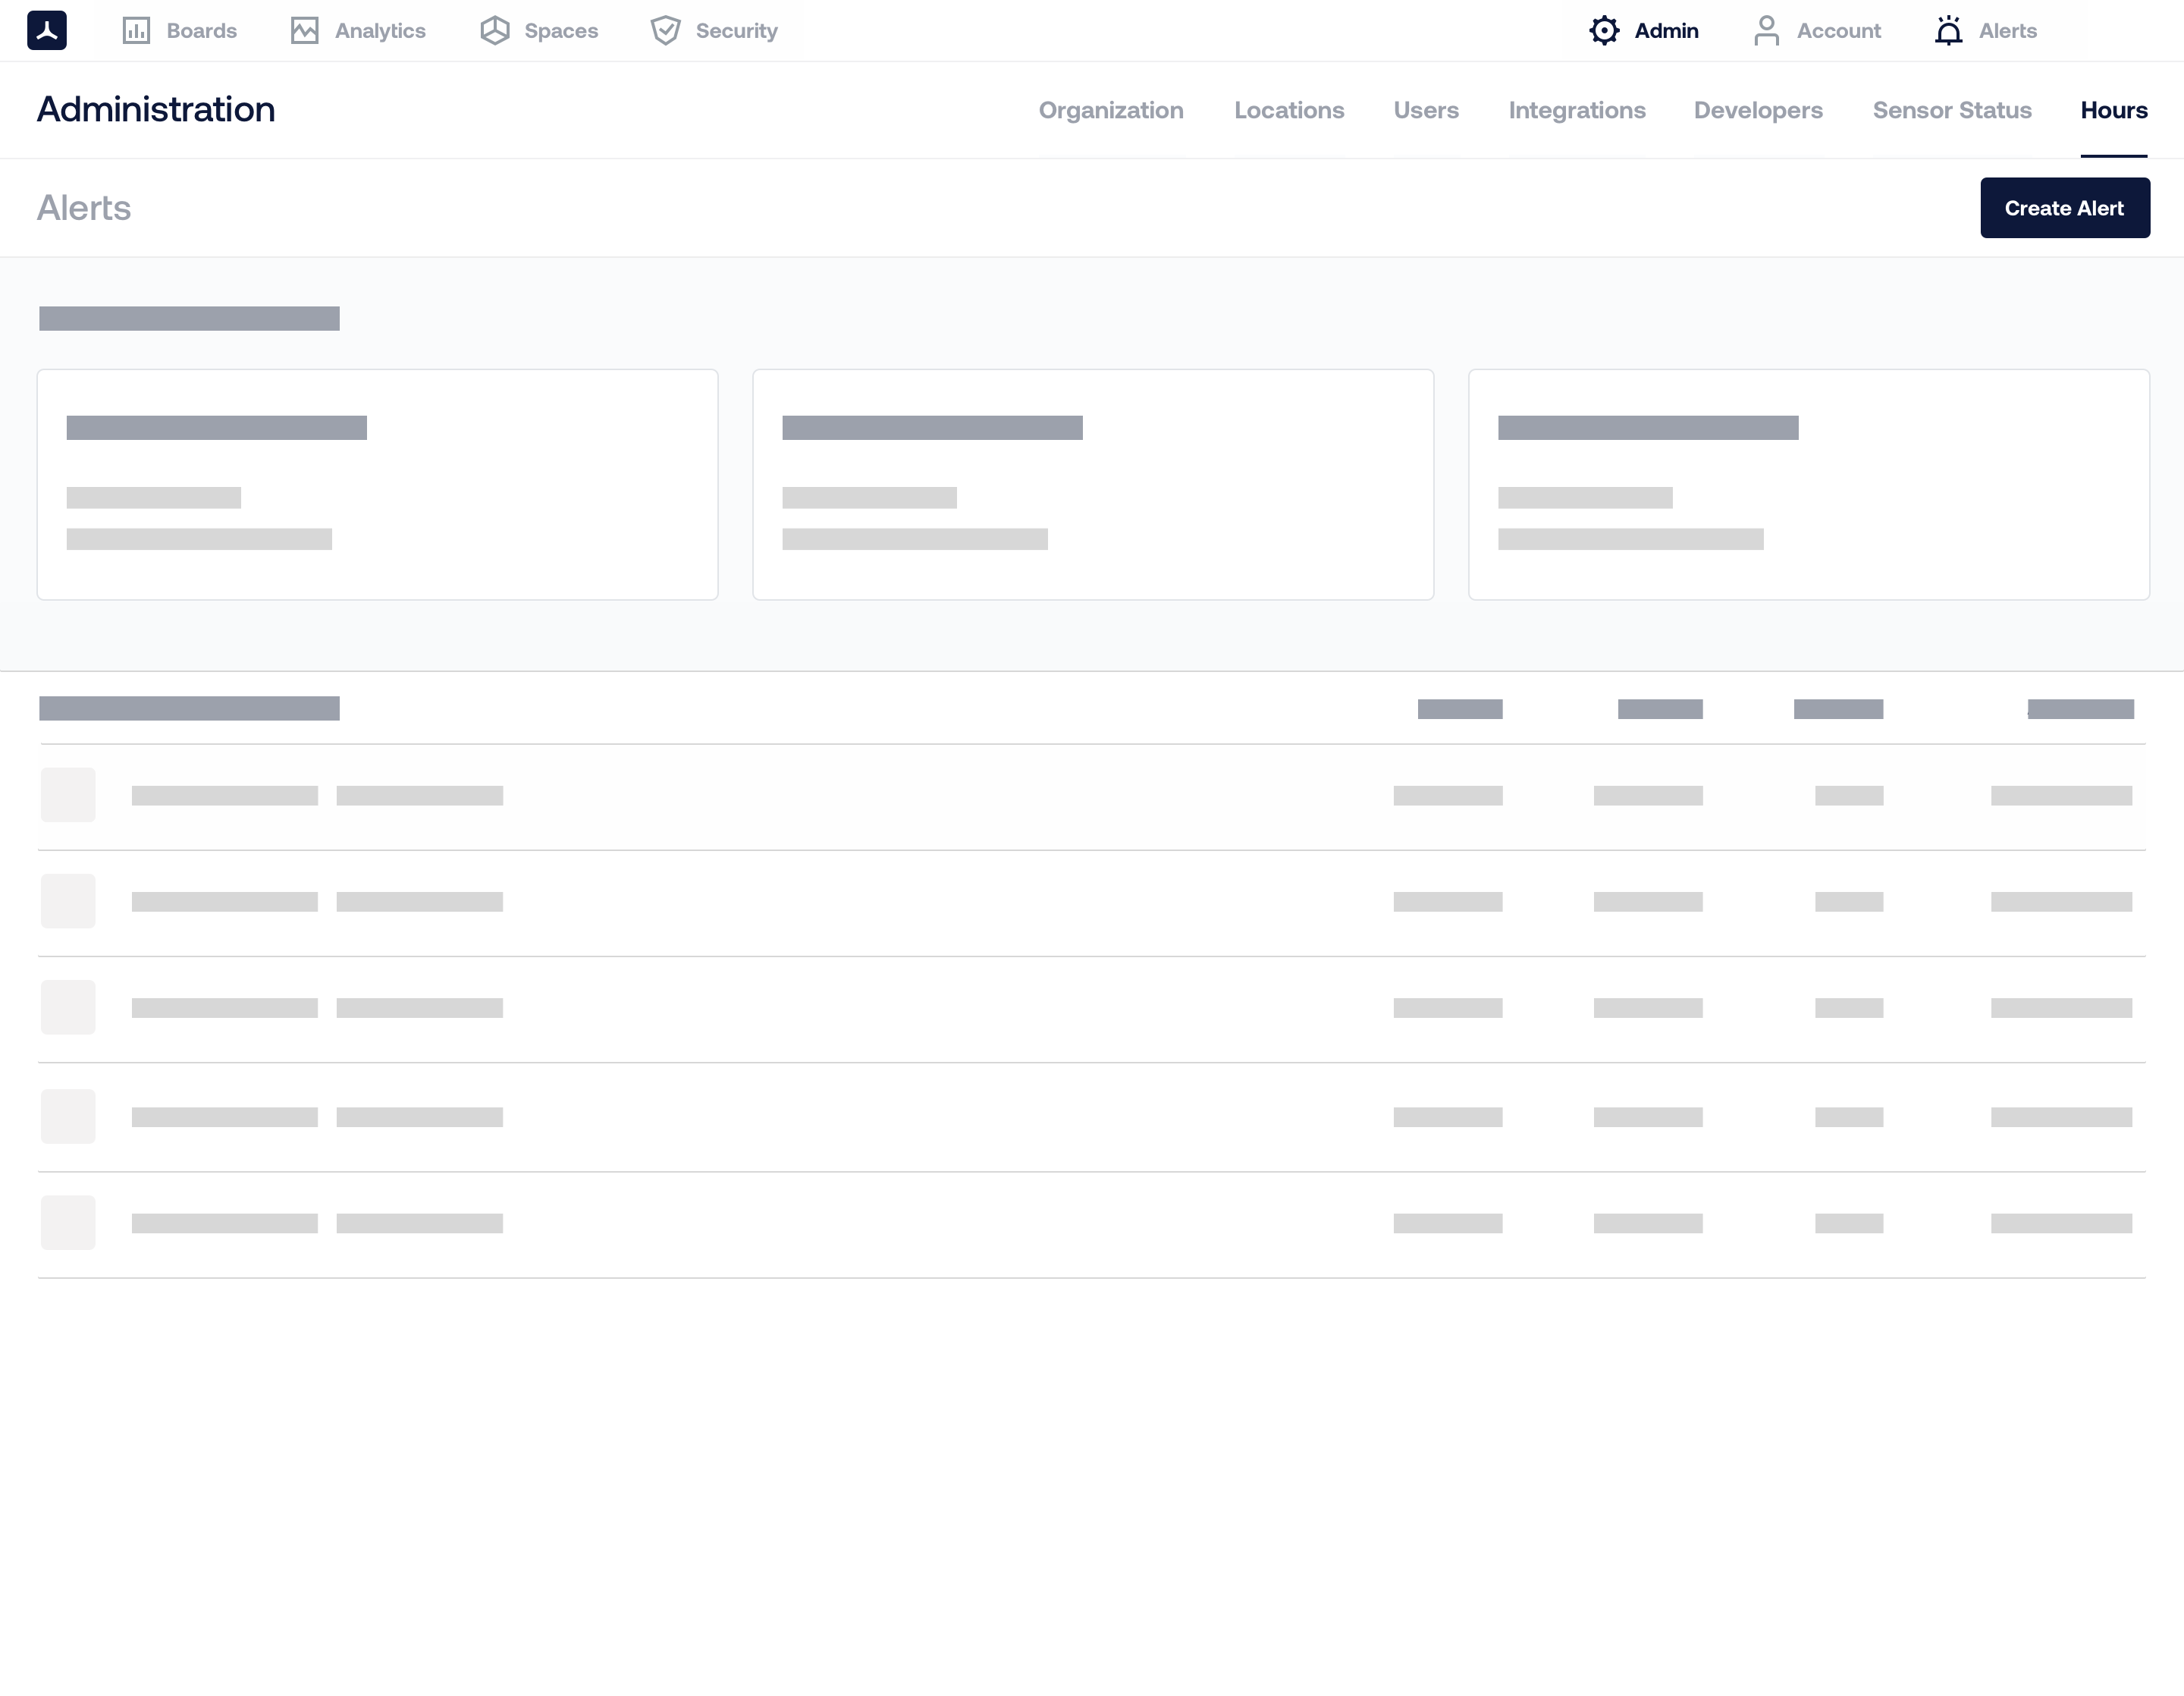Click the Alerts bell icon
The image size is (2184, 1696).
(1948, 30)
